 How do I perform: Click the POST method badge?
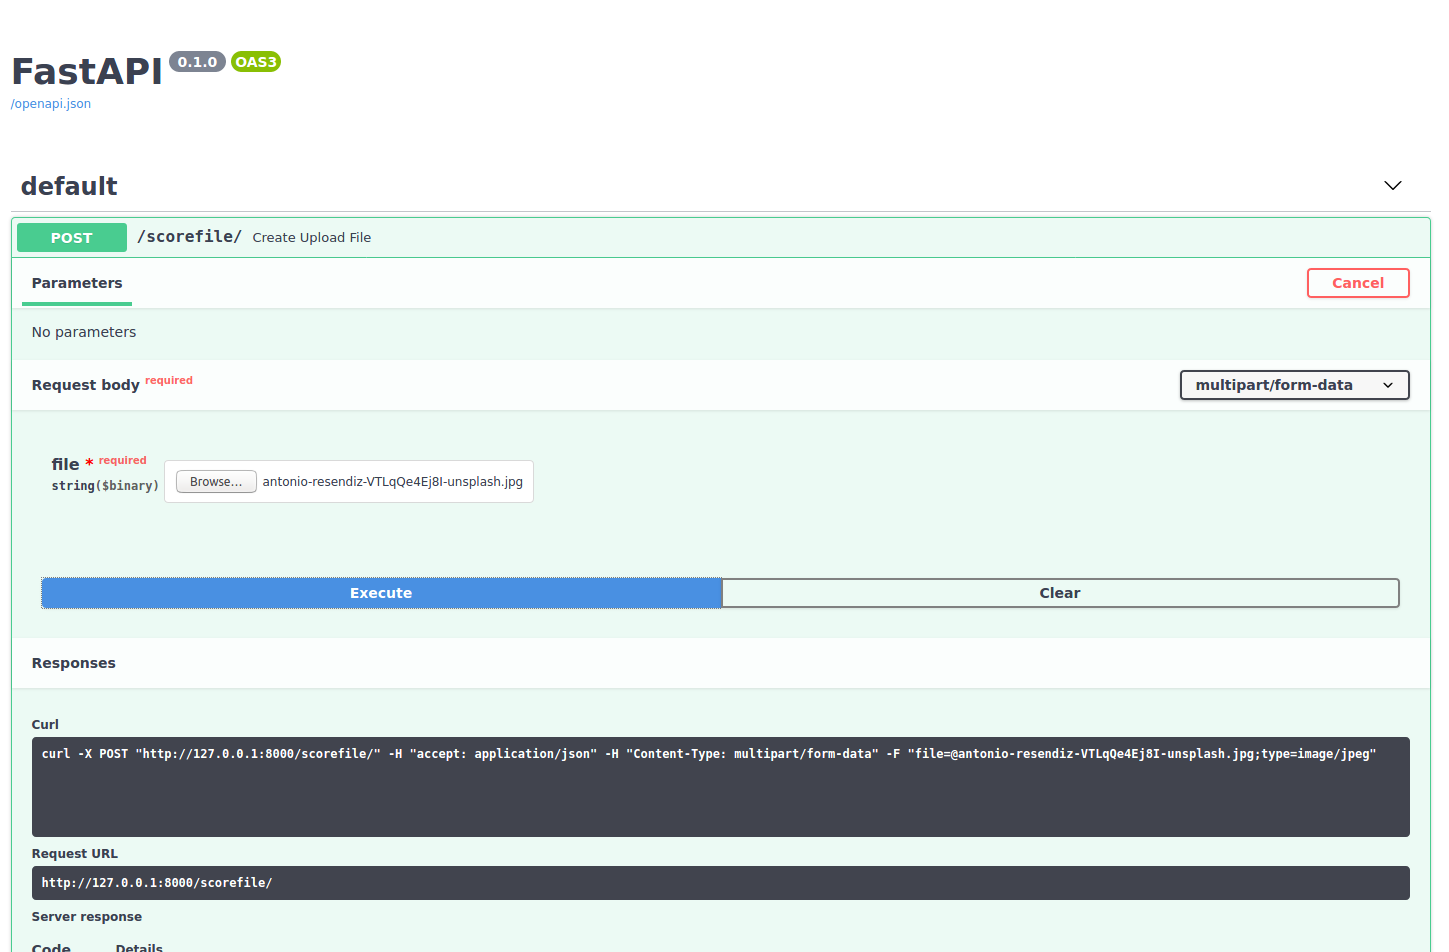[x=72, y=238]
